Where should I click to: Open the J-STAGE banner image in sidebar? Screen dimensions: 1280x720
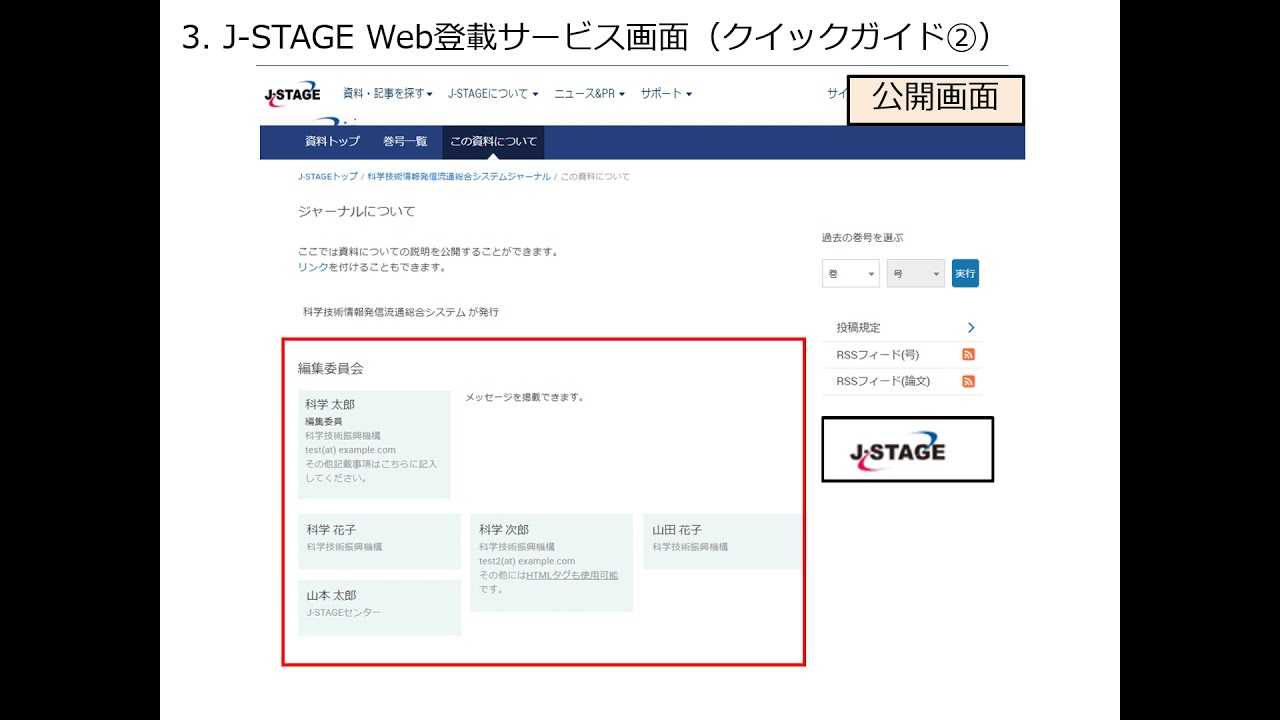tap(907, 449)
